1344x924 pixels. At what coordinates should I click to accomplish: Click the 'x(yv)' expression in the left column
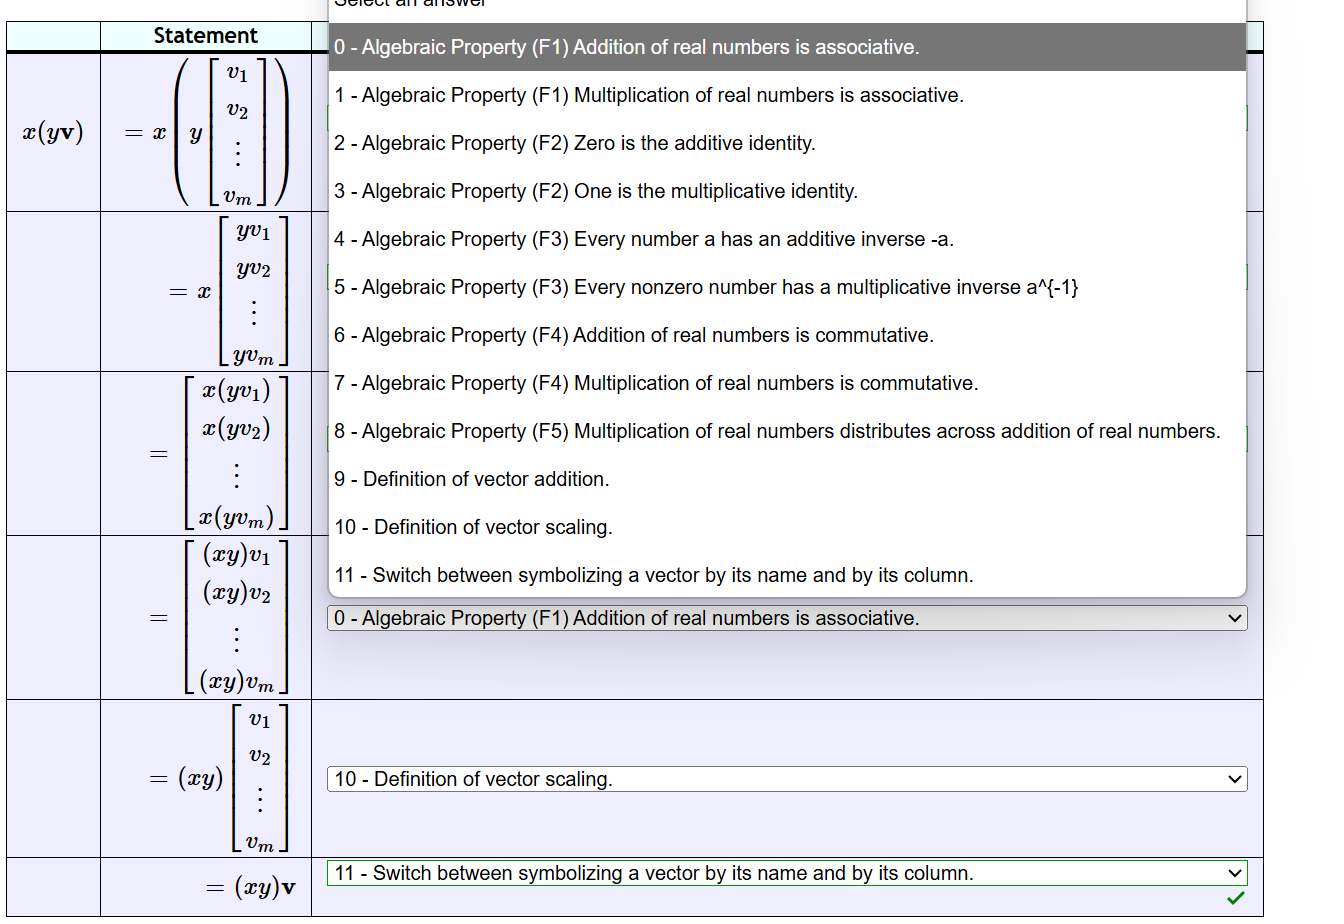(53, 132)
